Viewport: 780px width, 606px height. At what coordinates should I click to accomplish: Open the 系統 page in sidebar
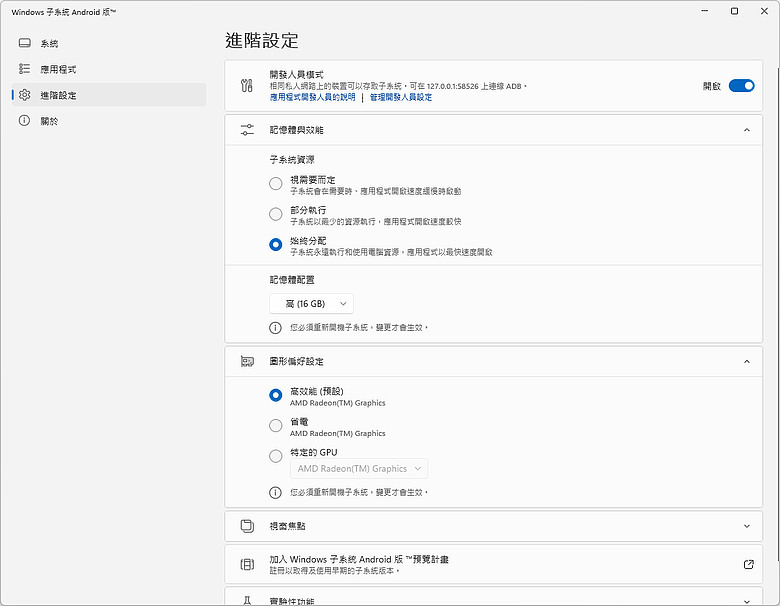[x=109, y=43]
